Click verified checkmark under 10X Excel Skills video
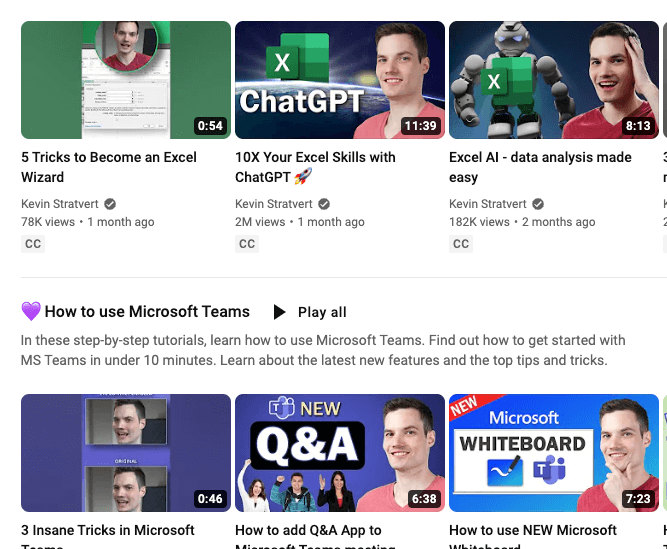 (x=324, y=203)
